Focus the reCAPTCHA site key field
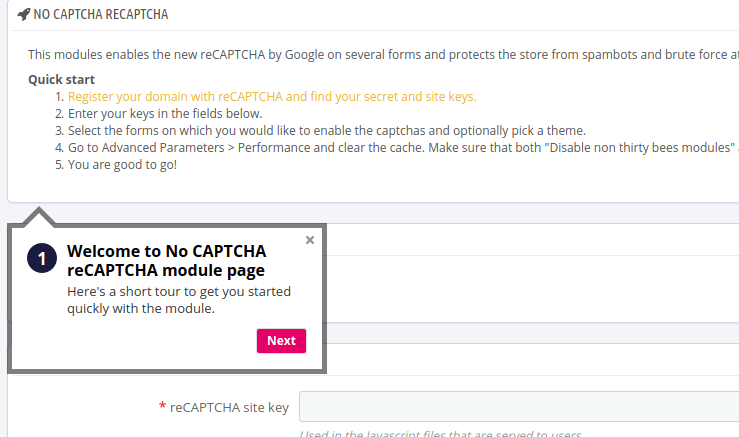This screenshot has width=739, height=437. (519, 406)
